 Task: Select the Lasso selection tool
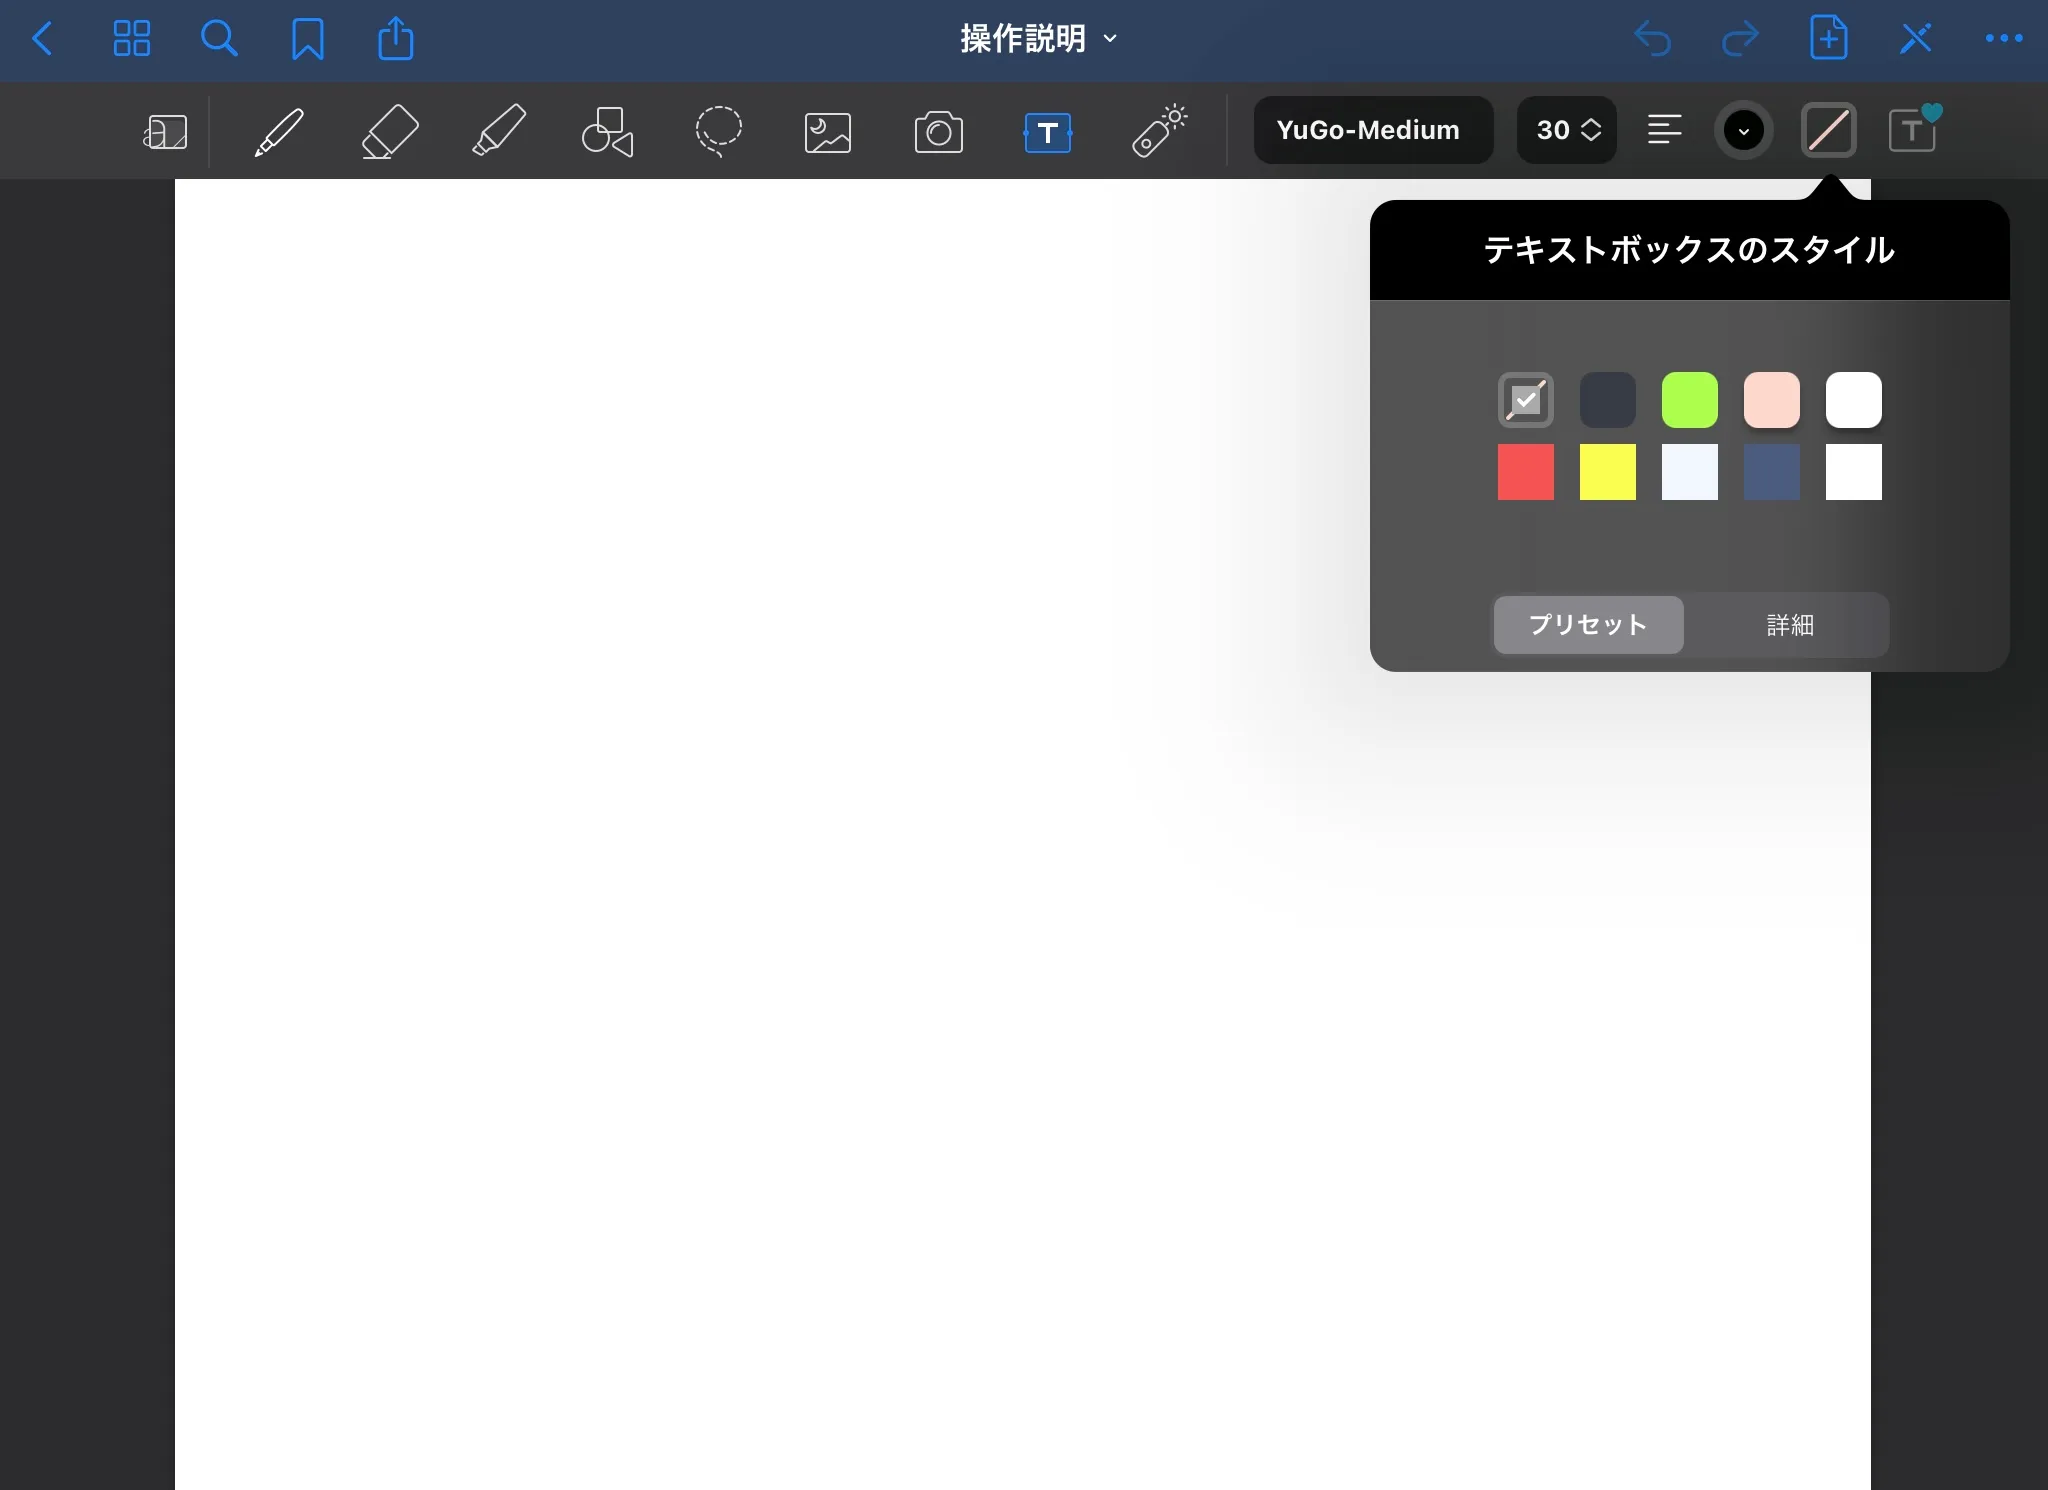pyautogui.click(x=718, y=131)
